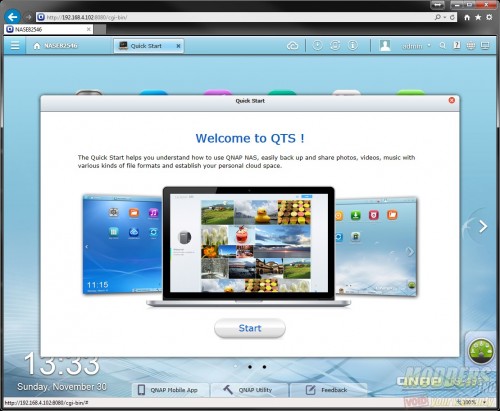This screenshot has width=500, height=411.
Task: Open external devices icon in the toolbar
Action: [335, 45]
